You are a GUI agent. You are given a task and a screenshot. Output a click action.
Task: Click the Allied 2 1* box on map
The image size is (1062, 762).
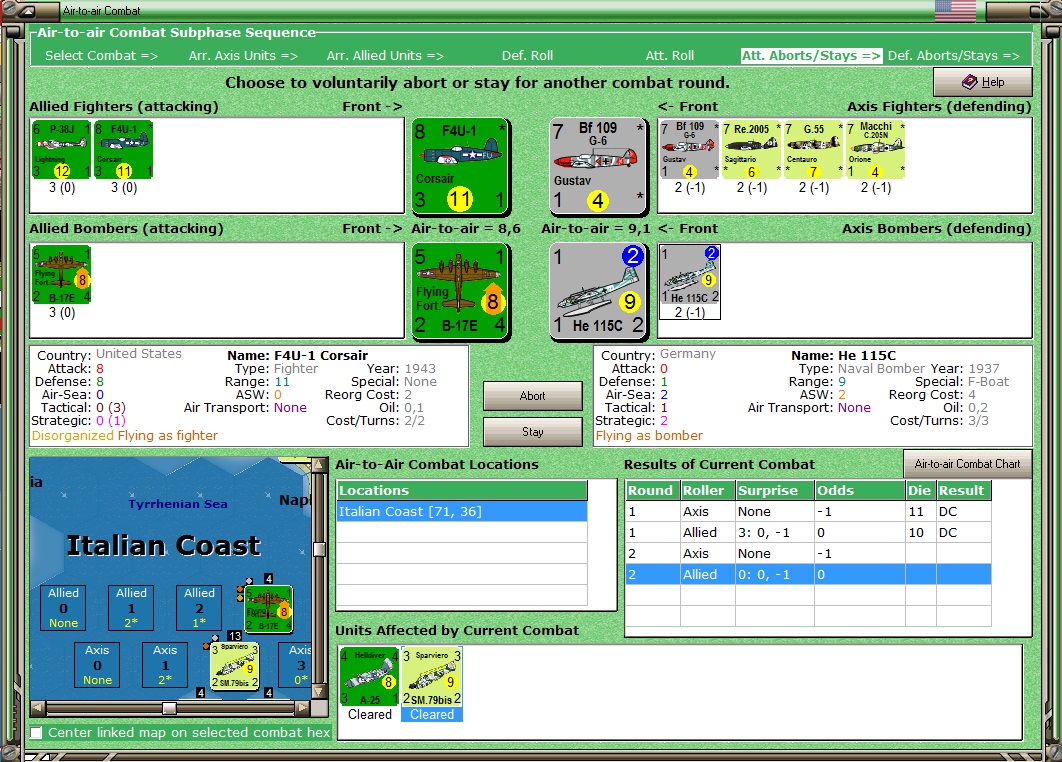(199, 608)
